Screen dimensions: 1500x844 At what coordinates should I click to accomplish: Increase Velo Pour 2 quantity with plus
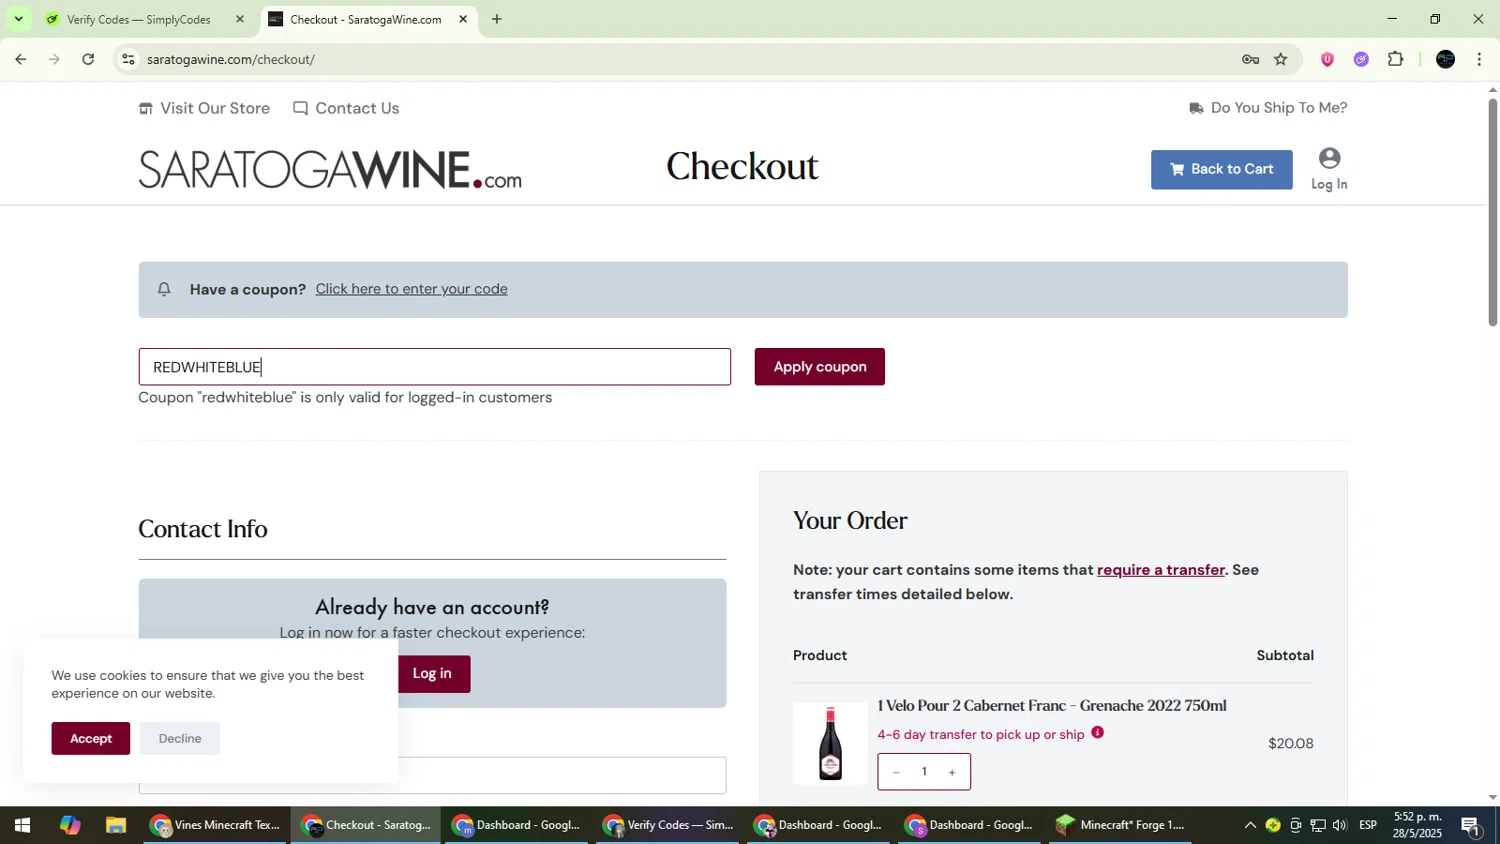pos(952,772)
